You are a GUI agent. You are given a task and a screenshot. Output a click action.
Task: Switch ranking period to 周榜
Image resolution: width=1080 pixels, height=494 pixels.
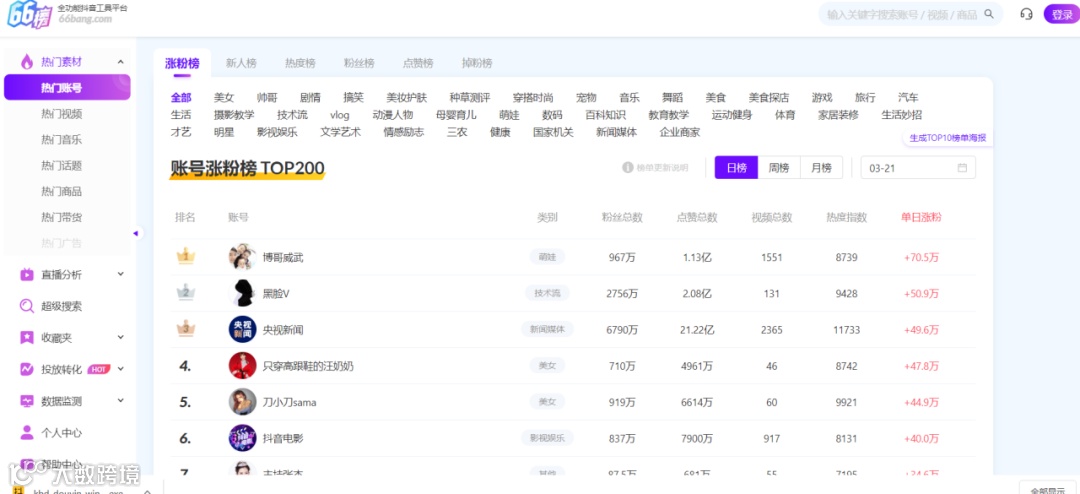(x=779, y=167)
